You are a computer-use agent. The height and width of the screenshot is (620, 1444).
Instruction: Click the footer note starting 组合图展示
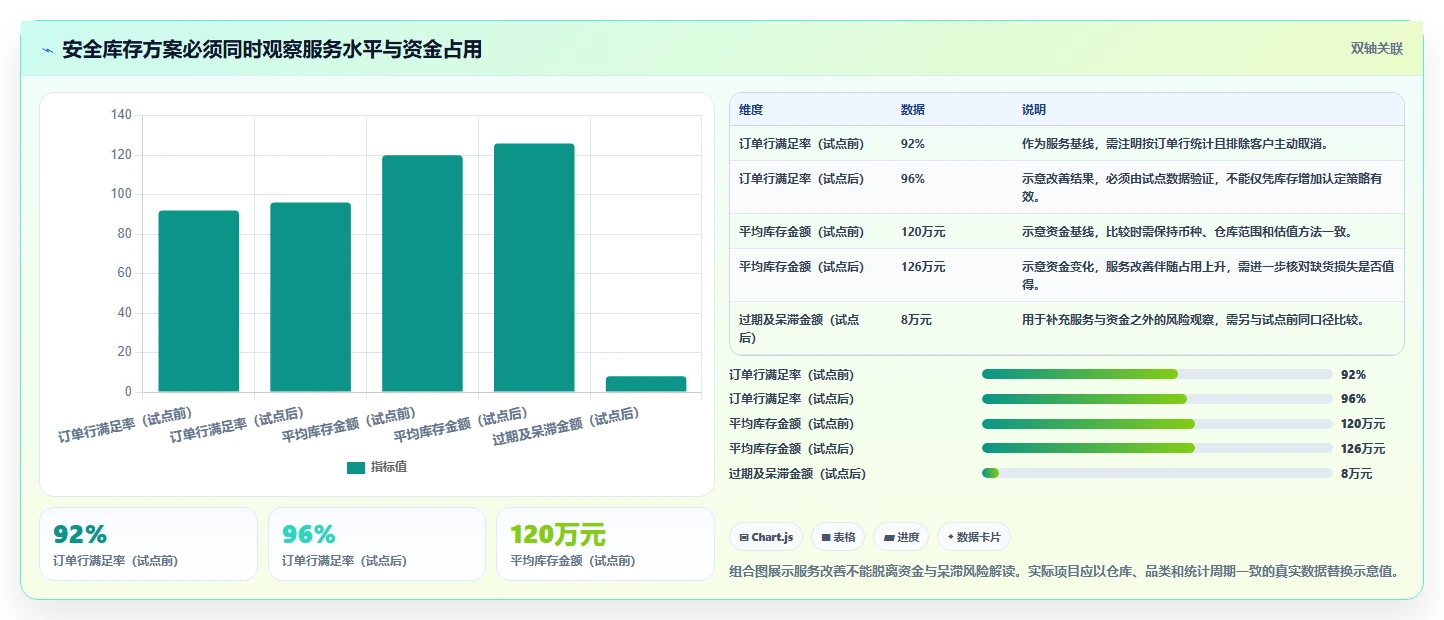click(x=1064, y=572)
